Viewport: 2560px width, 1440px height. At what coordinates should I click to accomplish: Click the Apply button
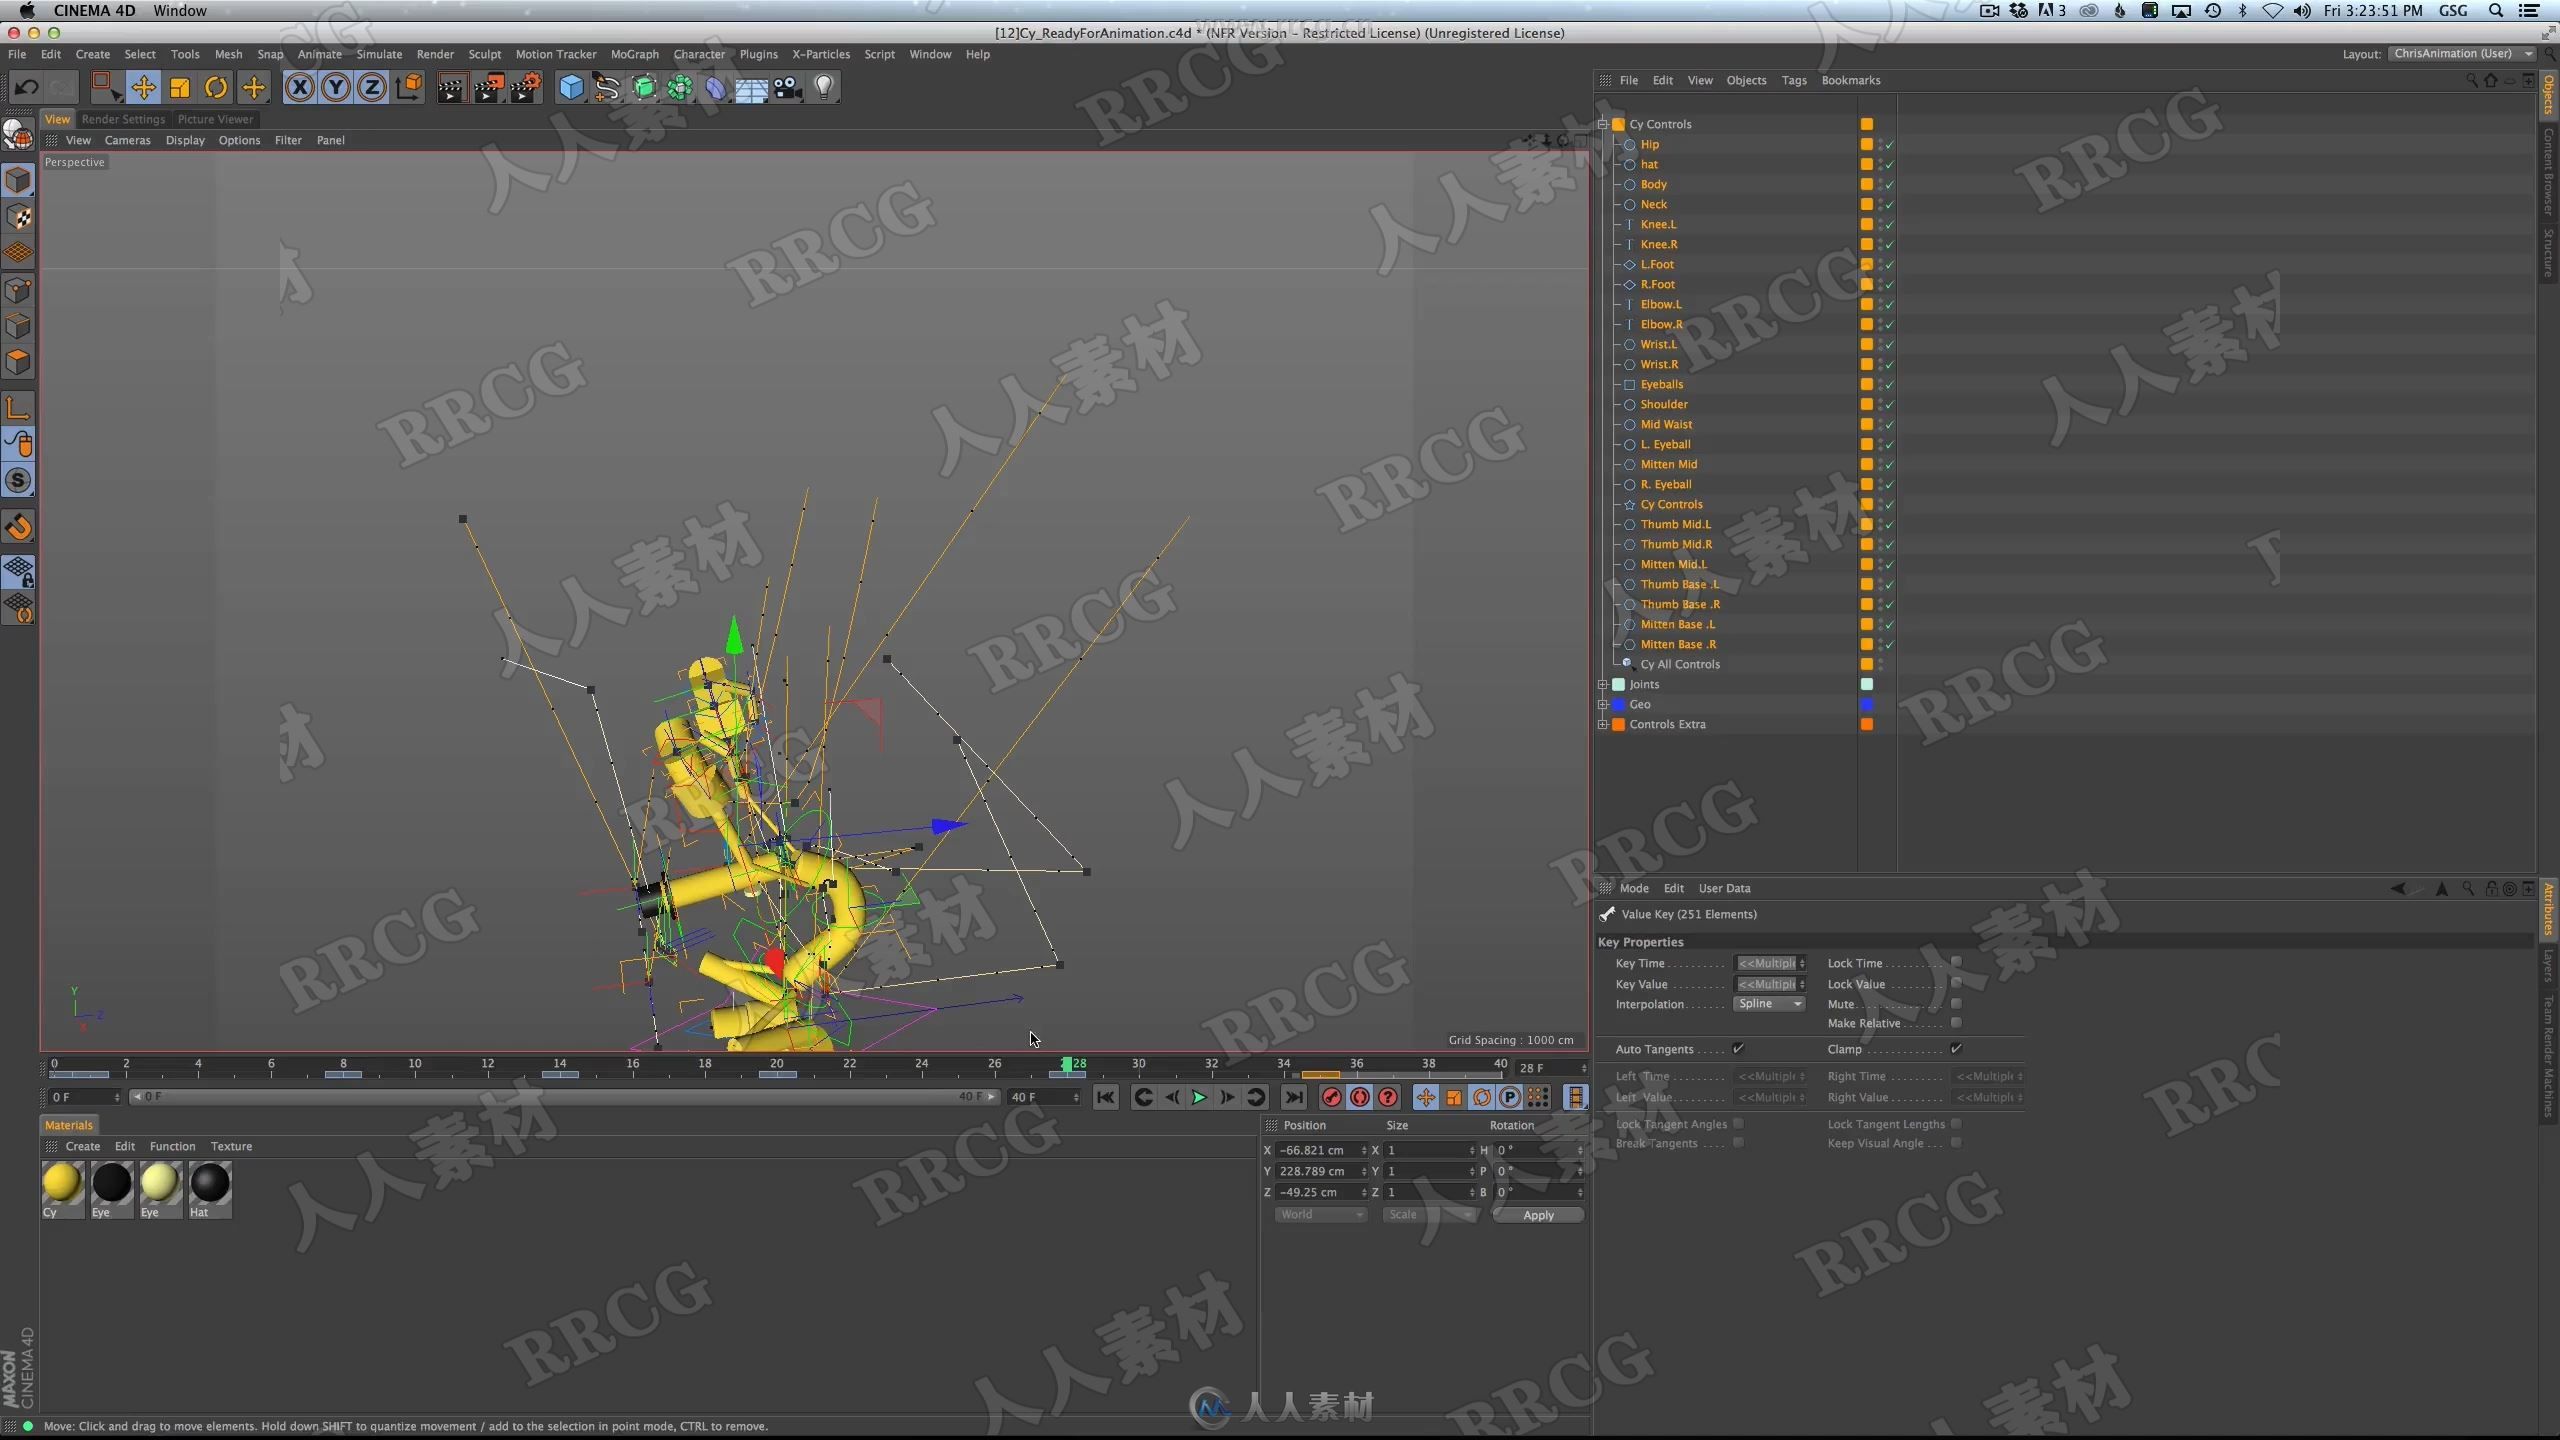click(1538, 1215)
